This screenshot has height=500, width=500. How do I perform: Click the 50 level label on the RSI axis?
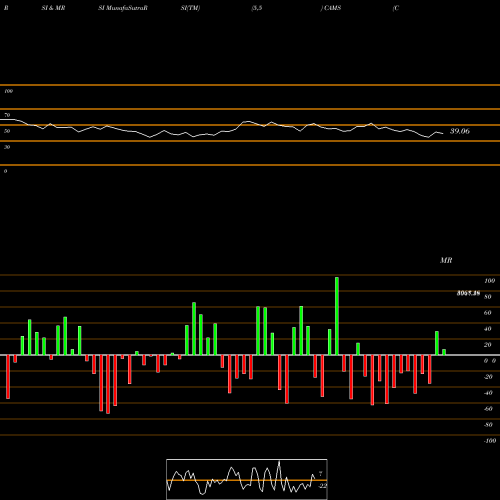pos(7,131)
